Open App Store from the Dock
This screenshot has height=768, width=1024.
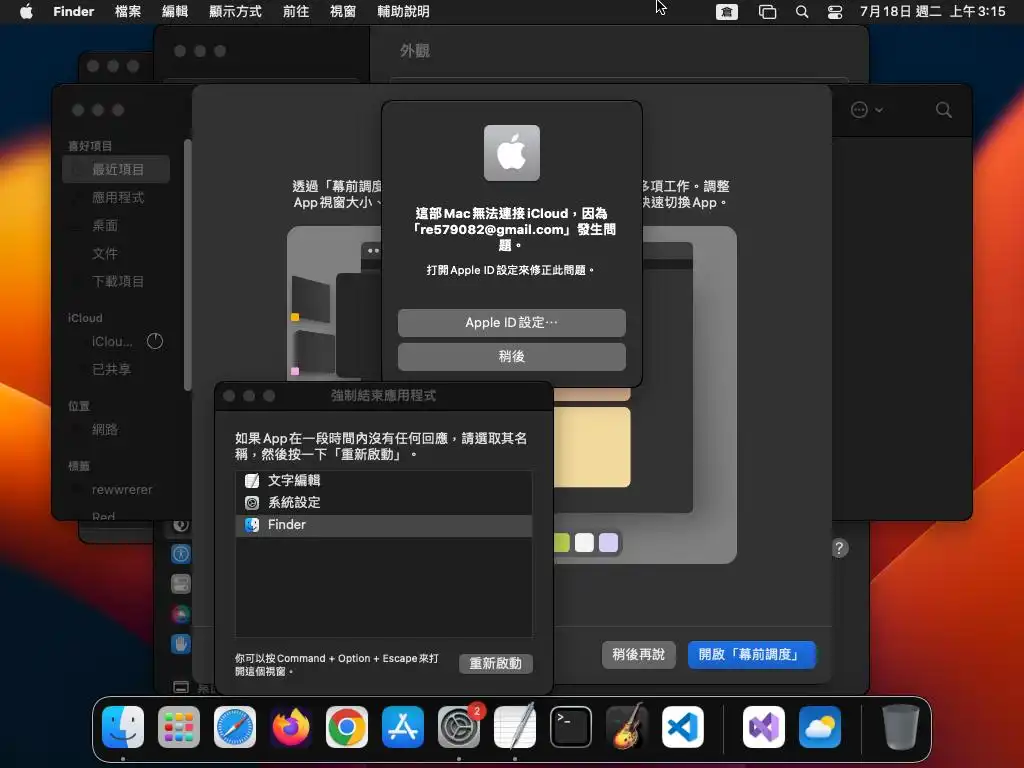403,727
